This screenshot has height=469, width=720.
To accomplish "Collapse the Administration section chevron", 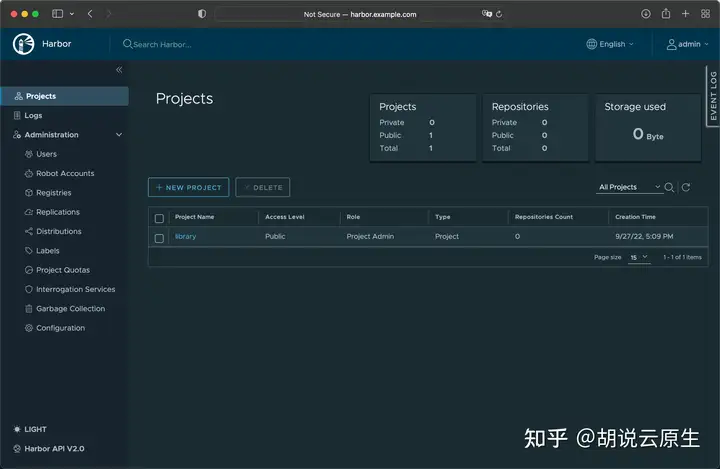I will [119, 135].
